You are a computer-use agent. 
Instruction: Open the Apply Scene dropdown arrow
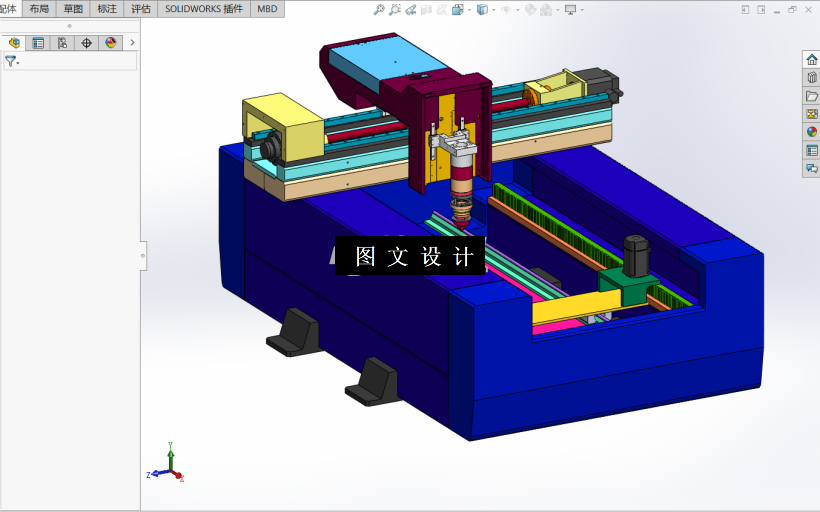pyautogui.click(x=558, y=10)
